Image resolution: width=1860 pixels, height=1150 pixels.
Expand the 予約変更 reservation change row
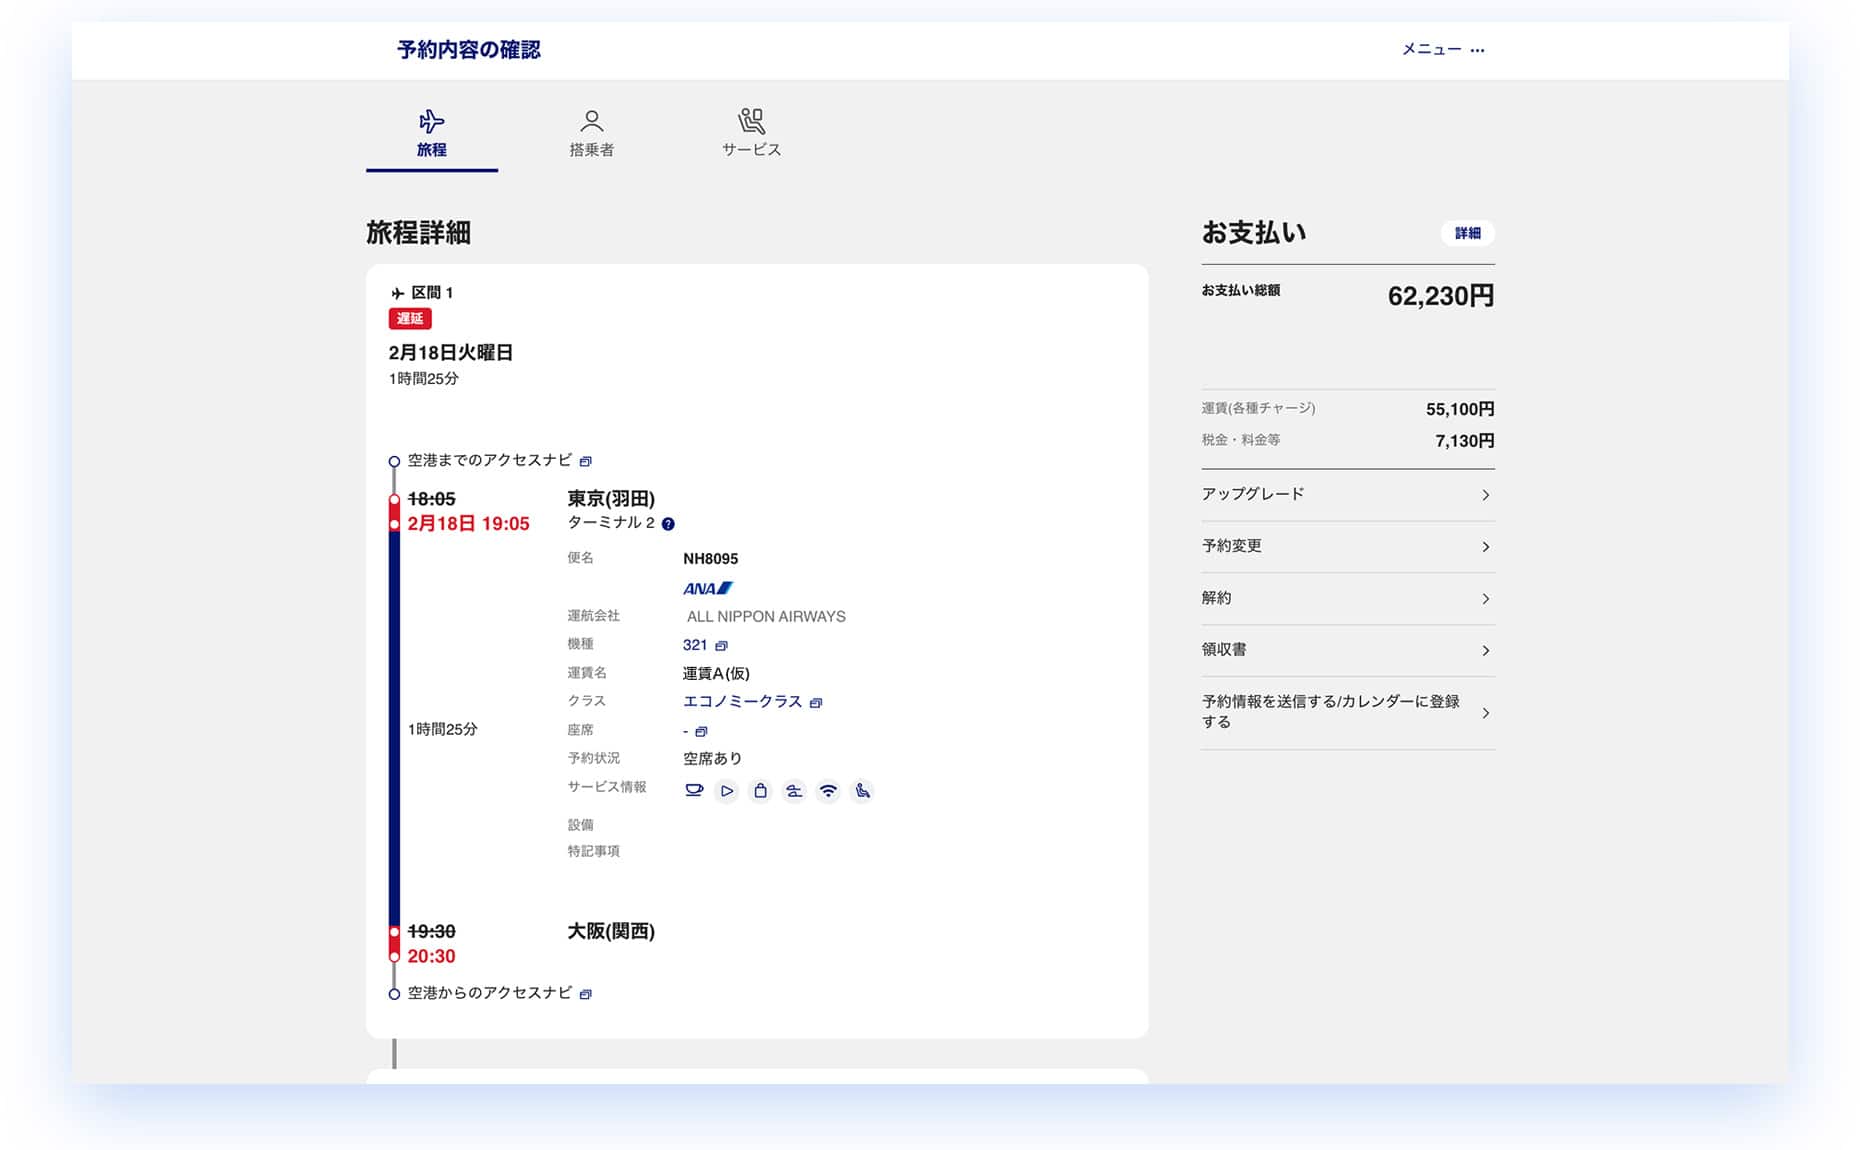point(1347,547)
